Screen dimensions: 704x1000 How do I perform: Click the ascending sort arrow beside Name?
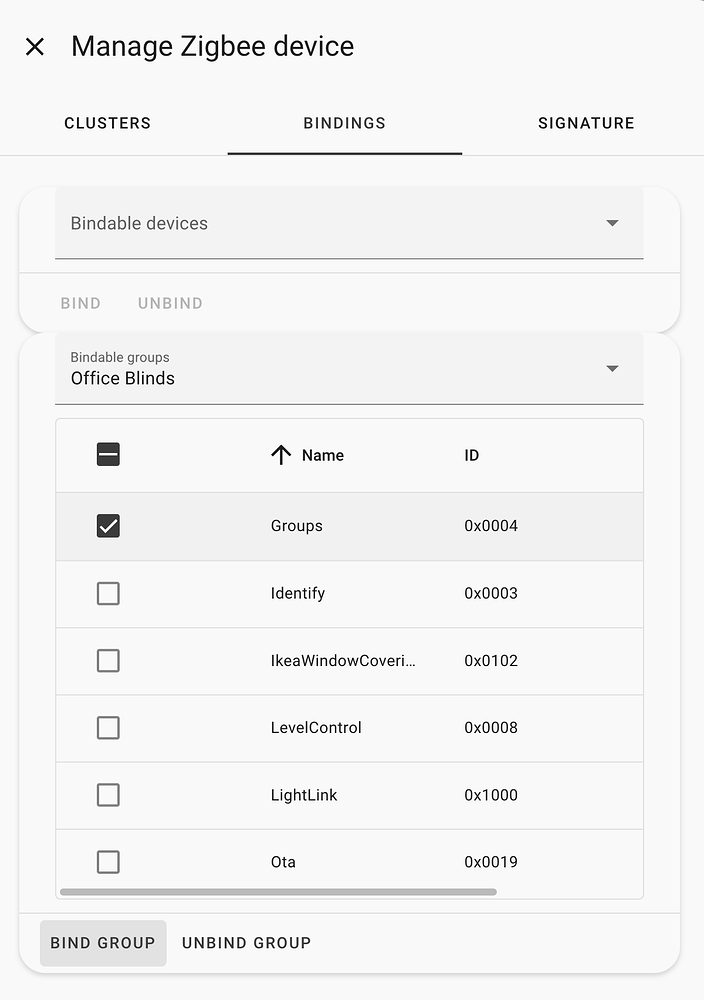tap(281, 454)
